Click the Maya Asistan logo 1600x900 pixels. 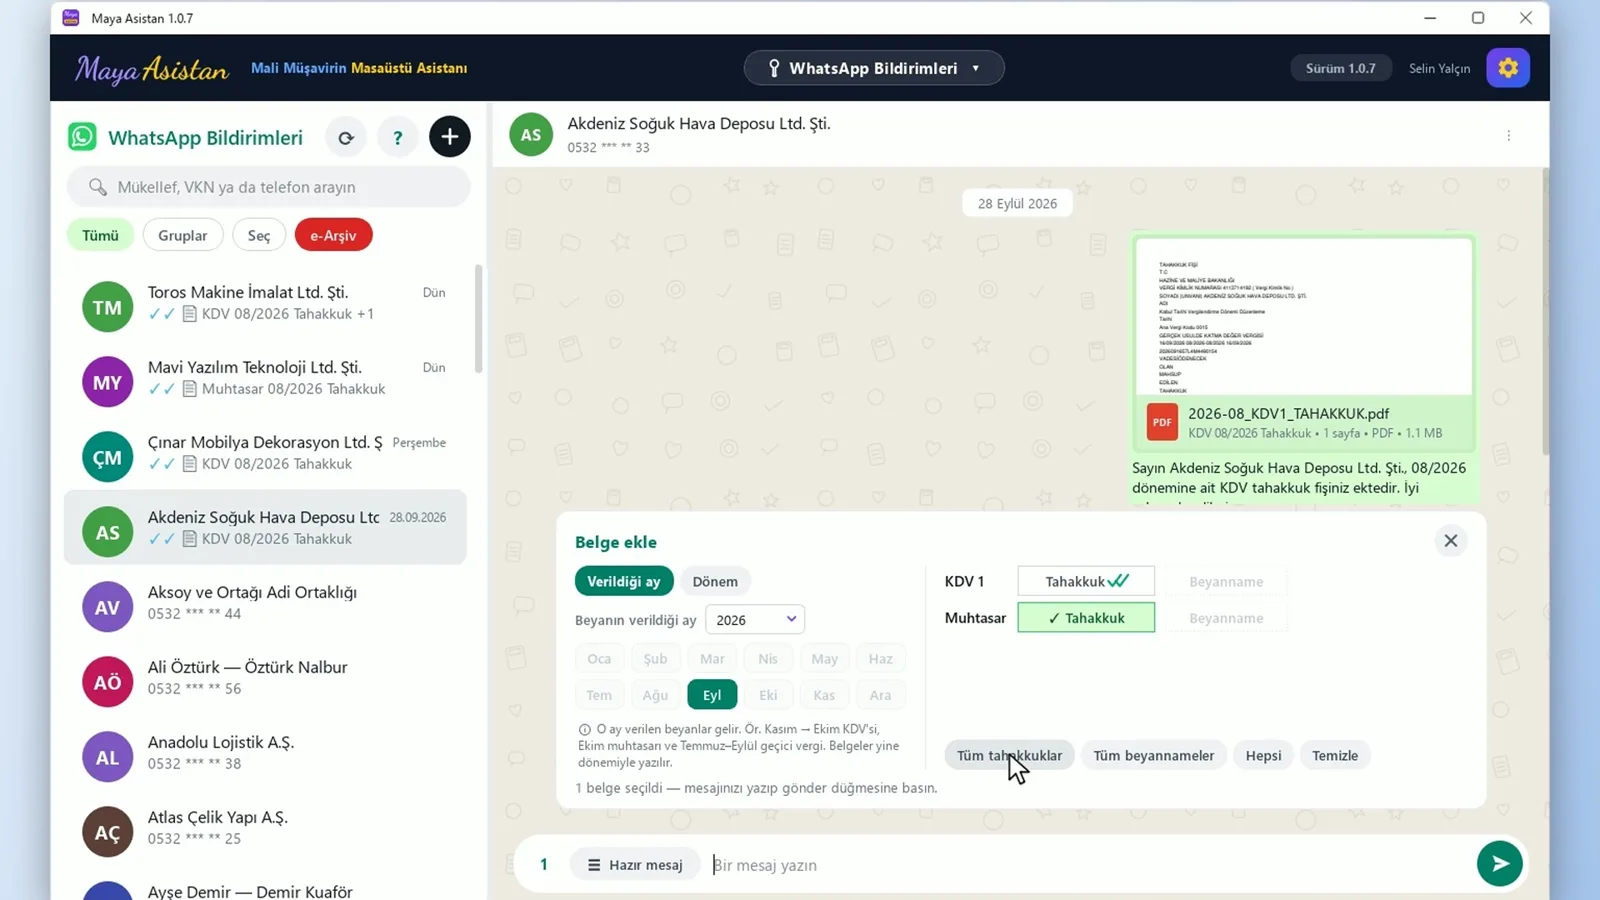coord(152,69)
